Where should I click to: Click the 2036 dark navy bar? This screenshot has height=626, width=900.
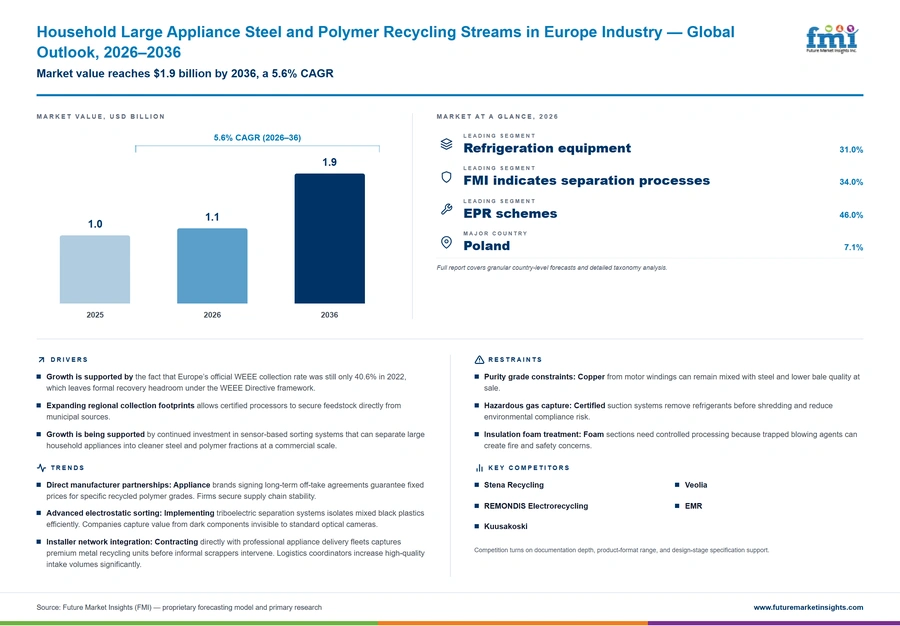329,238
